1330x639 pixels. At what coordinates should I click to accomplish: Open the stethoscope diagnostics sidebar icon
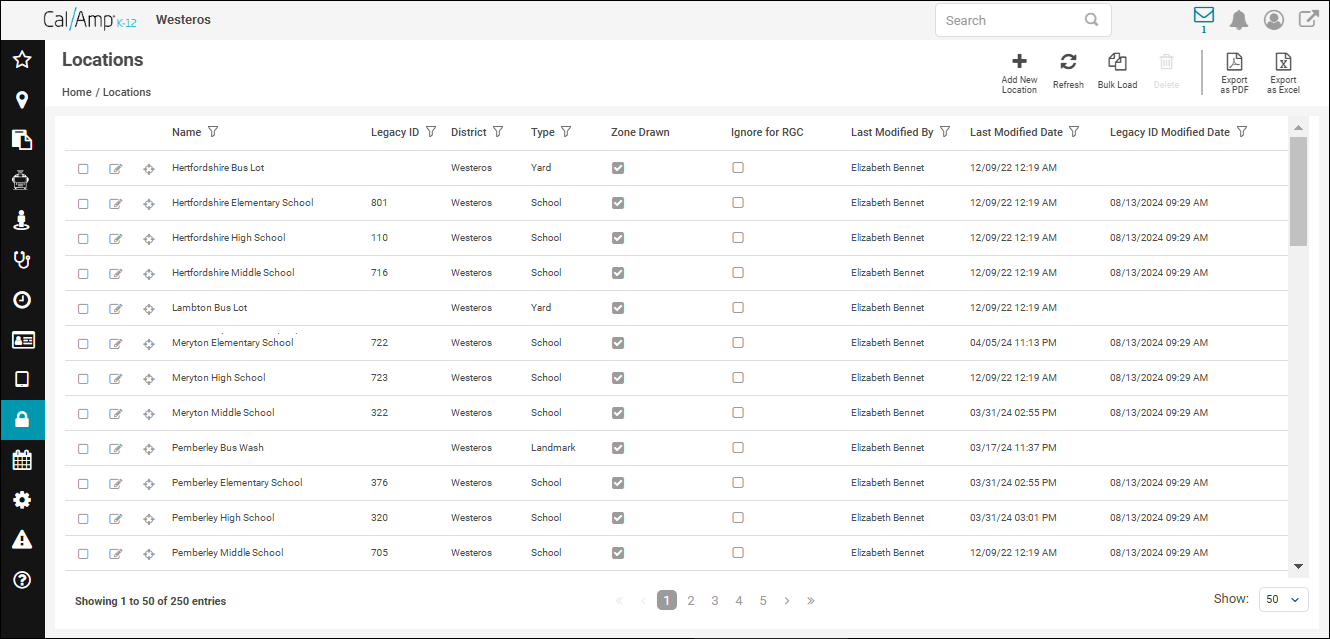click(x=22, y=260)
